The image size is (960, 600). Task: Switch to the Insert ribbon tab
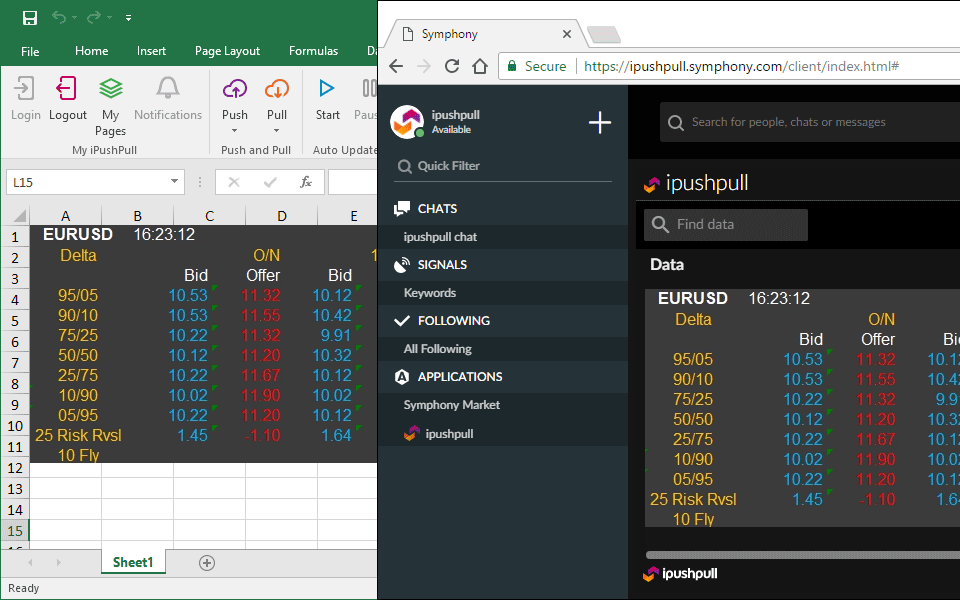[151, 51]
